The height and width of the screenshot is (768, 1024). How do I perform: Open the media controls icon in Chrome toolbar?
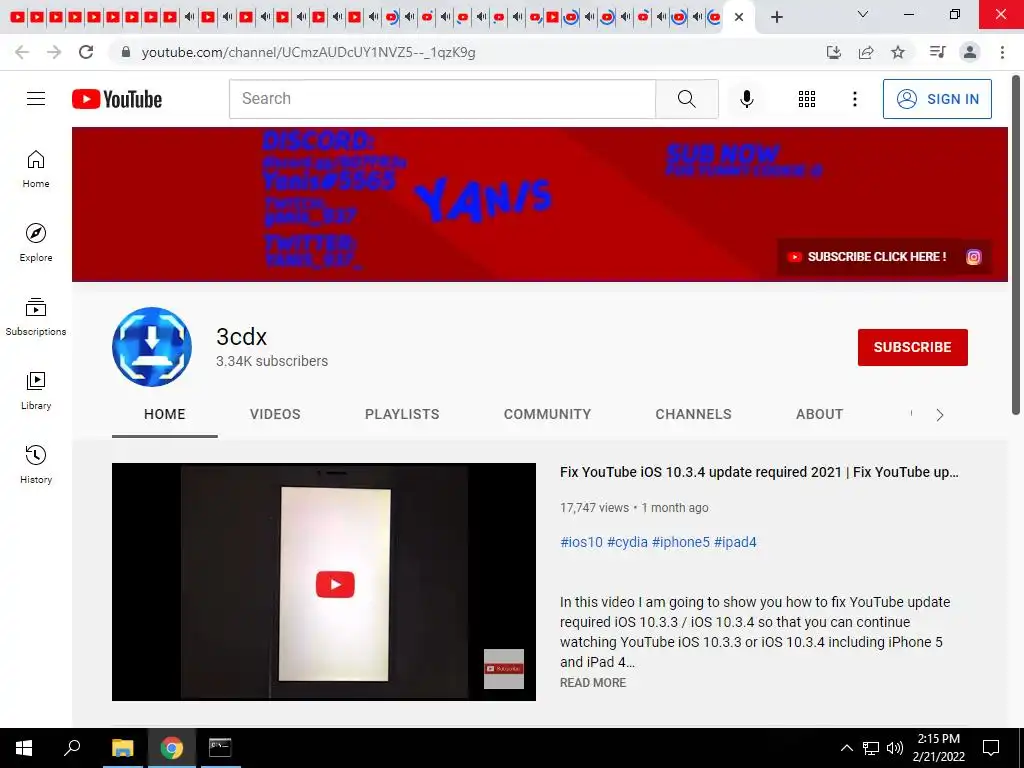937,52
